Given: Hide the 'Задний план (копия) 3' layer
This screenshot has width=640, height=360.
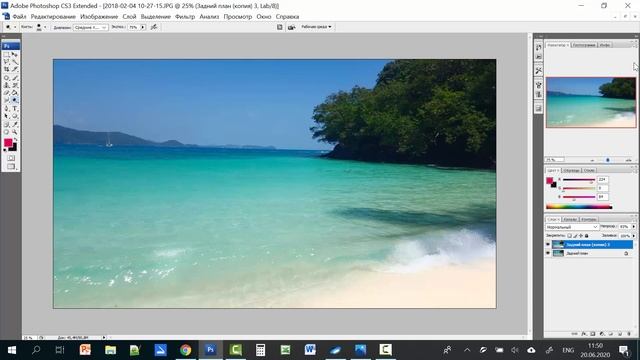Looking at the screenshot, I should (548, 244).
